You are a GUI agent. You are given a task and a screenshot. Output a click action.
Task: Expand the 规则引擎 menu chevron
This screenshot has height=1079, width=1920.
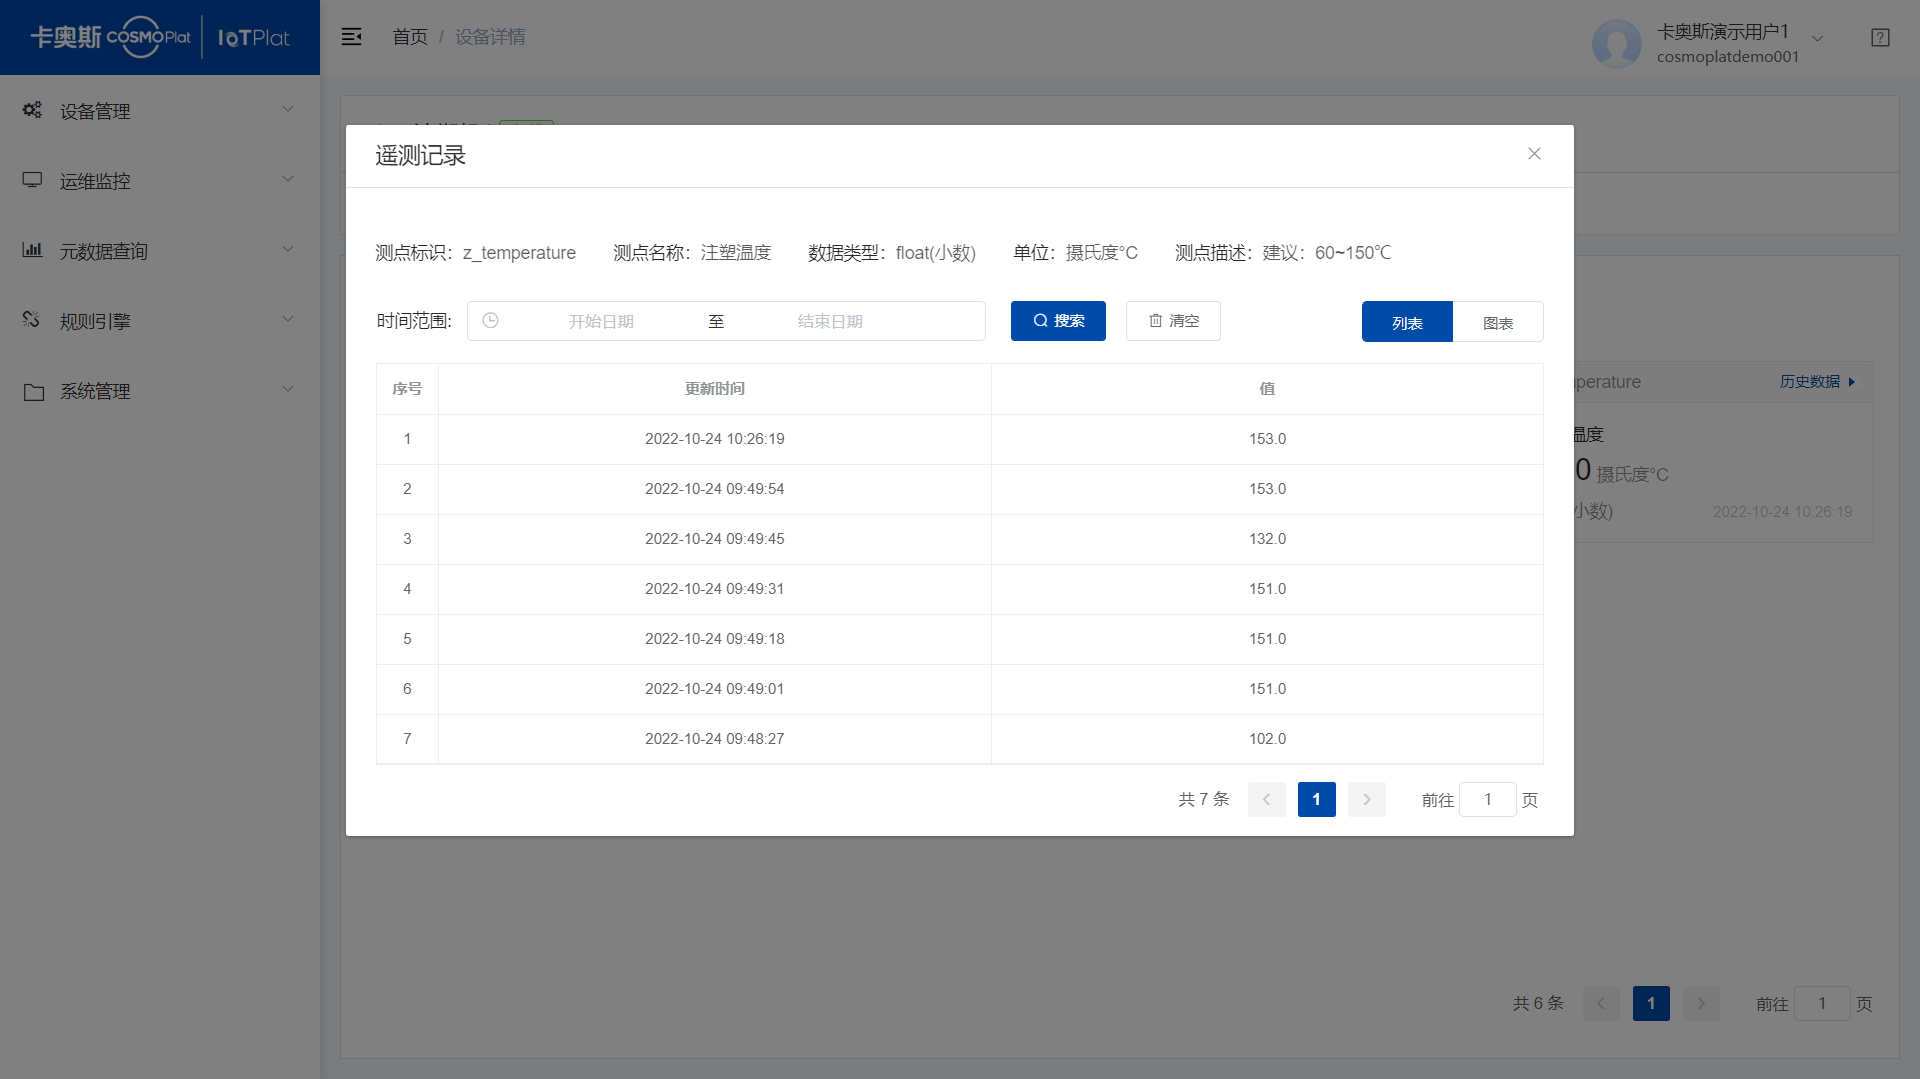[288, 319]
